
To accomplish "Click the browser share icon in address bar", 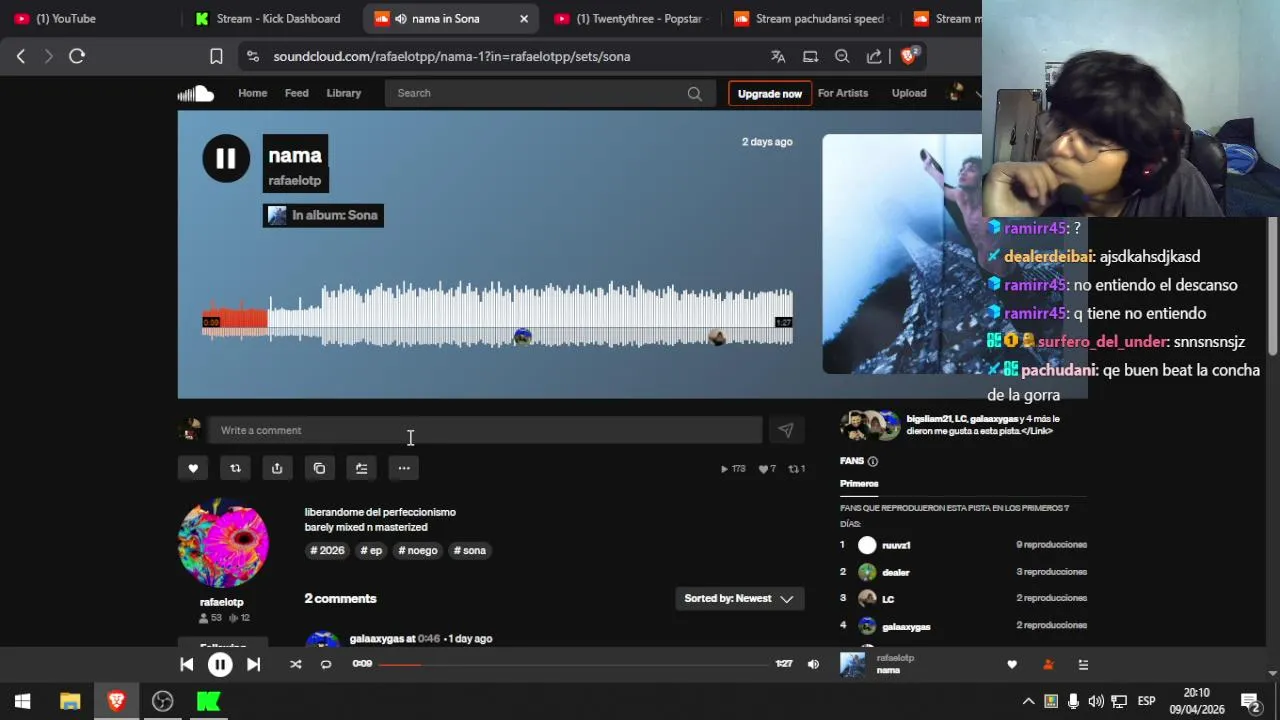I will pos(874,56).
